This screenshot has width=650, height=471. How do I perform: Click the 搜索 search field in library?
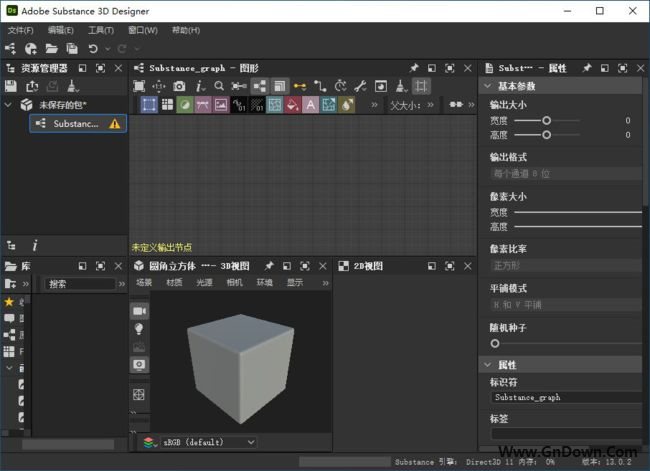click(80, 284)
